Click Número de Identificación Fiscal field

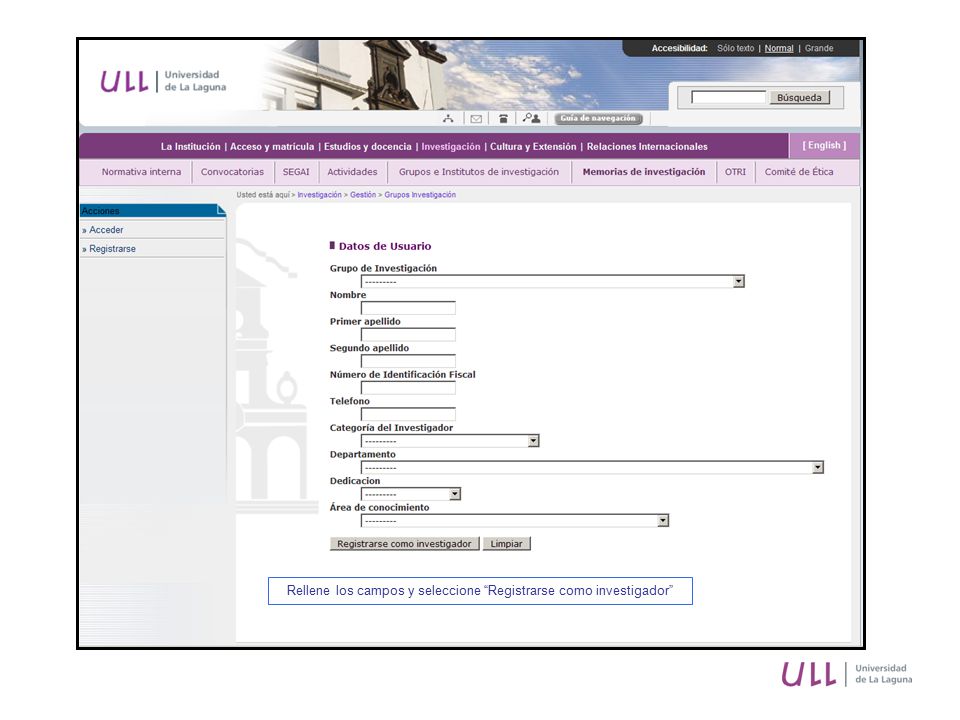(408, 388)
